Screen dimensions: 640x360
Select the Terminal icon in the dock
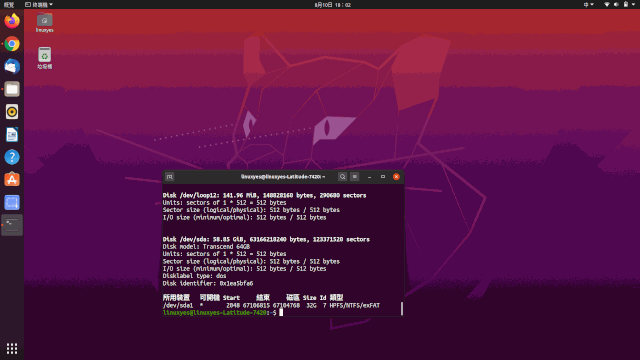12,225
